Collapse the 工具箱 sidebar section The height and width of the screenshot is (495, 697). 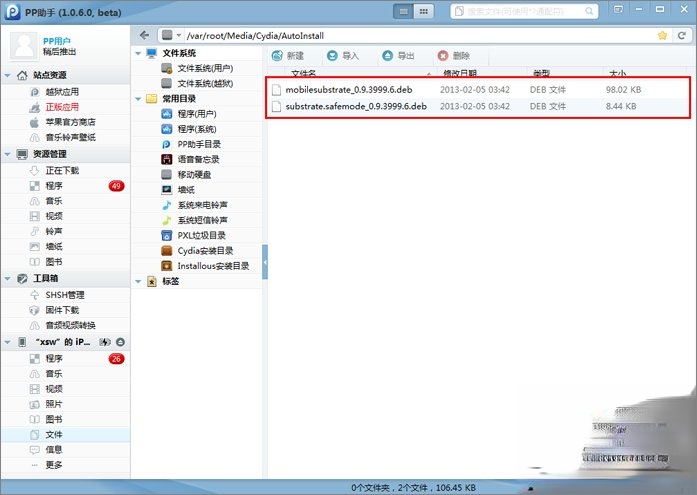pos(8,279)
